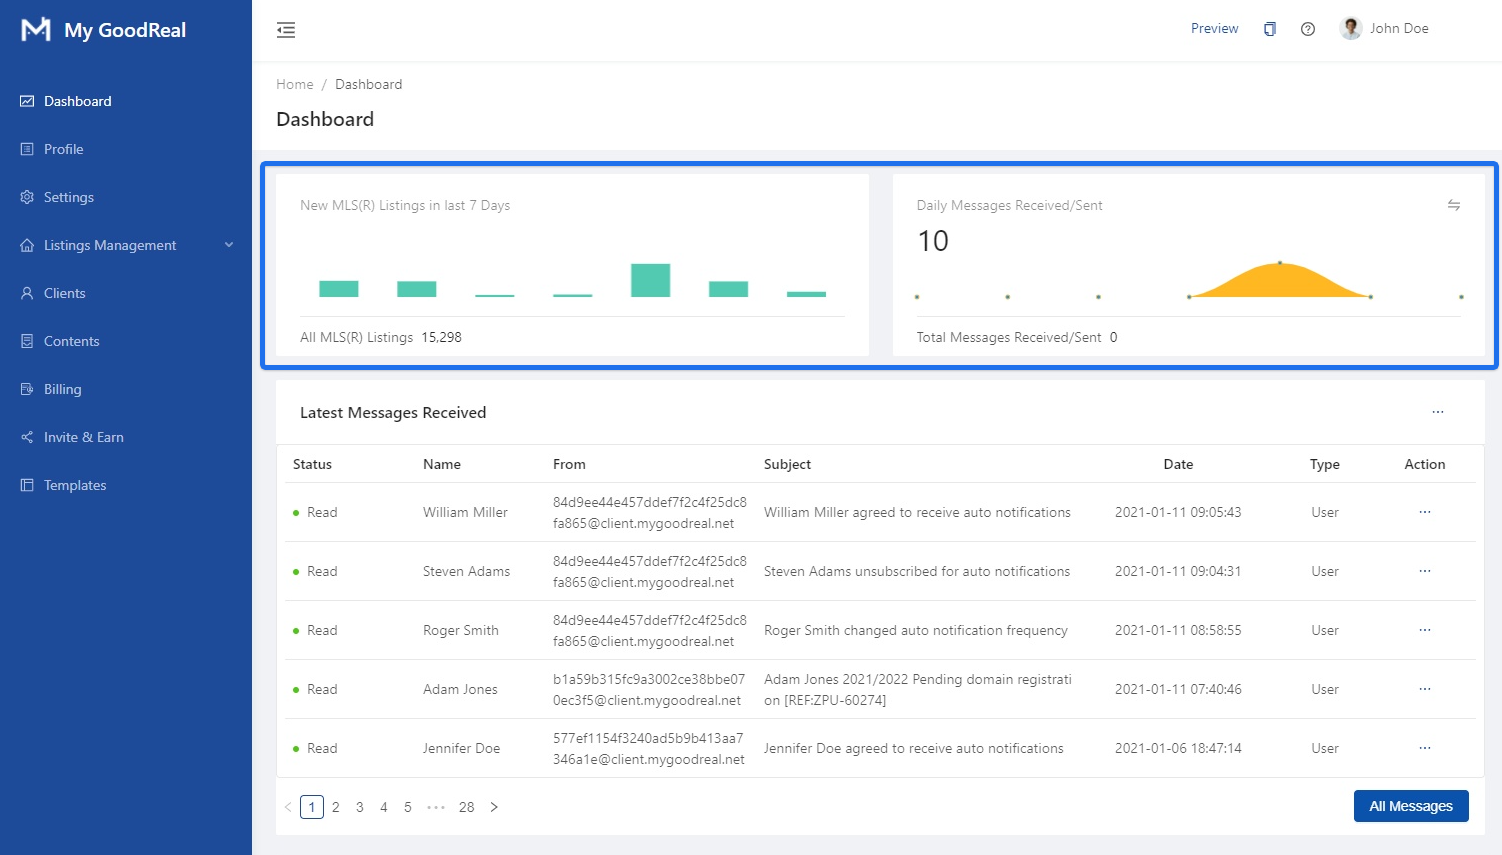Click the tallest bar in MLS listings chart

pos(650,281)
